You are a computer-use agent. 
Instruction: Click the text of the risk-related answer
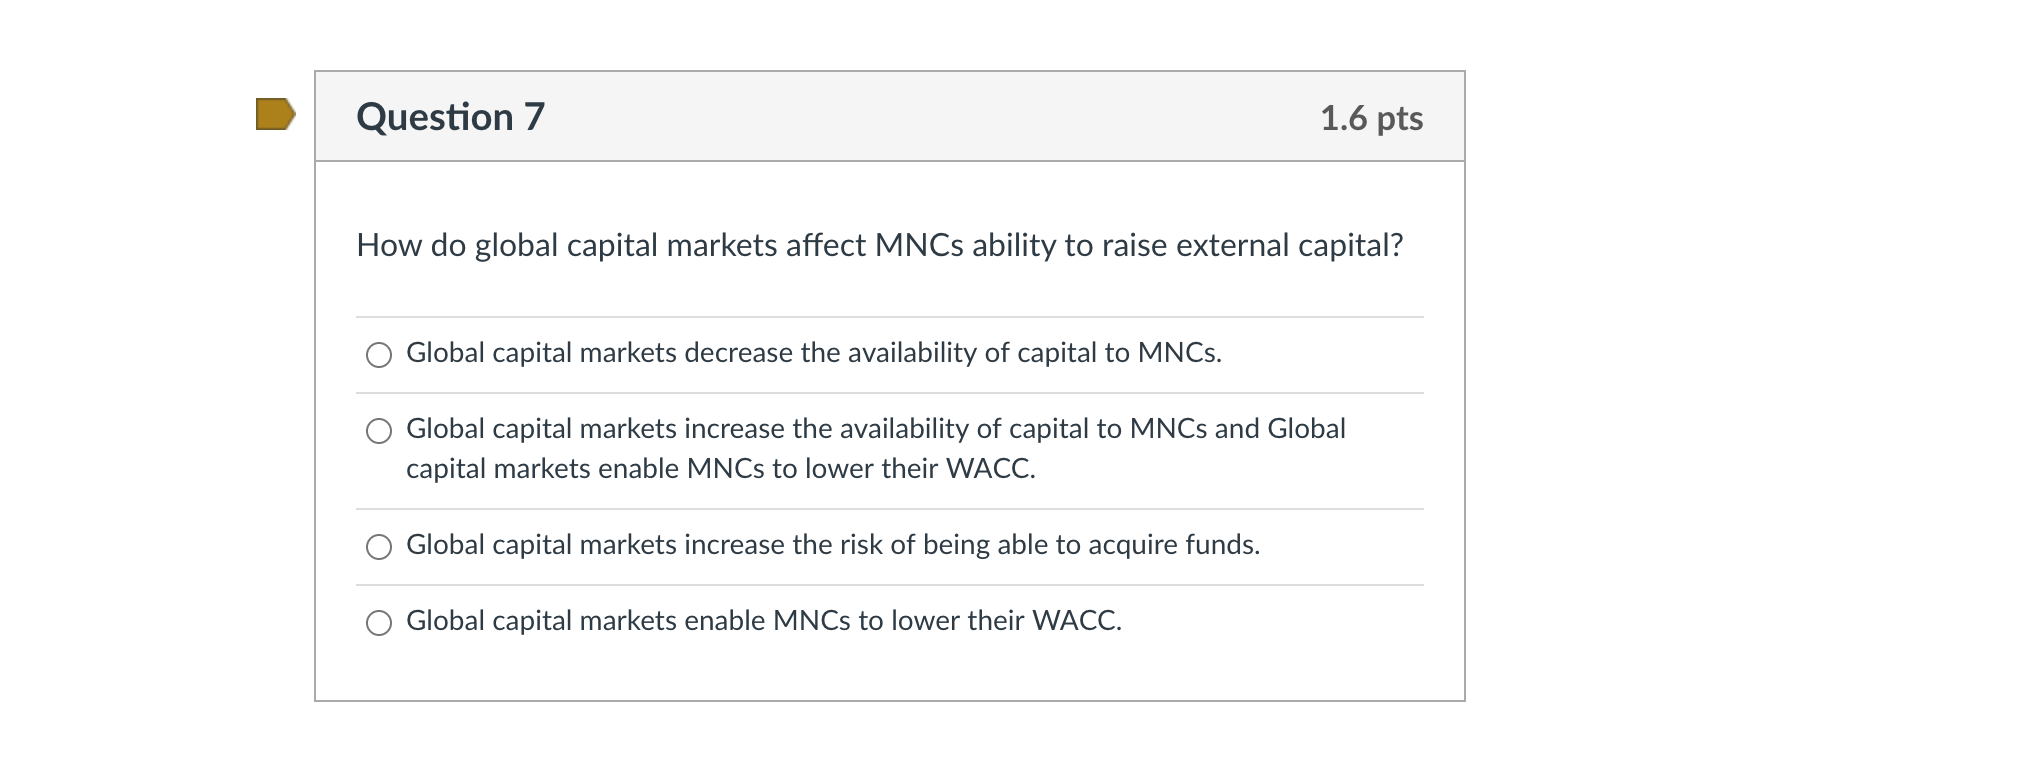point(832,545)
